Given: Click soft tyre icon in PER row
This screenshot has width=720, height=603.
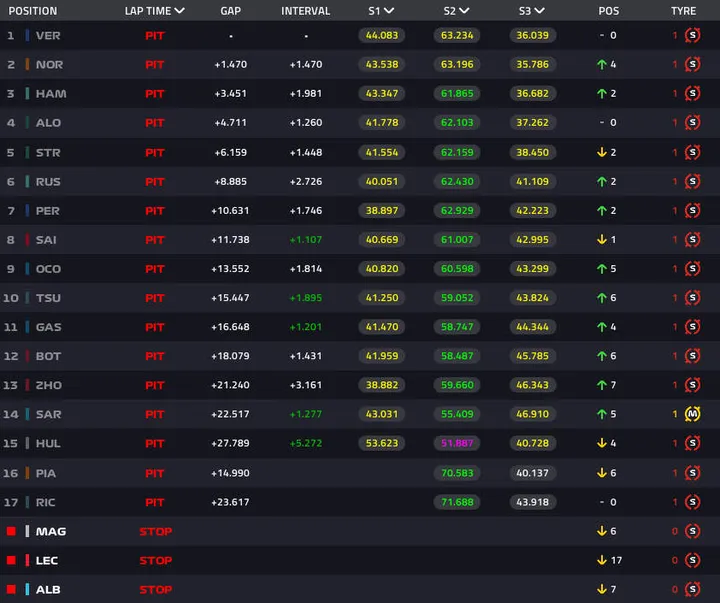Looking at the screenshot, I should 692,210.
